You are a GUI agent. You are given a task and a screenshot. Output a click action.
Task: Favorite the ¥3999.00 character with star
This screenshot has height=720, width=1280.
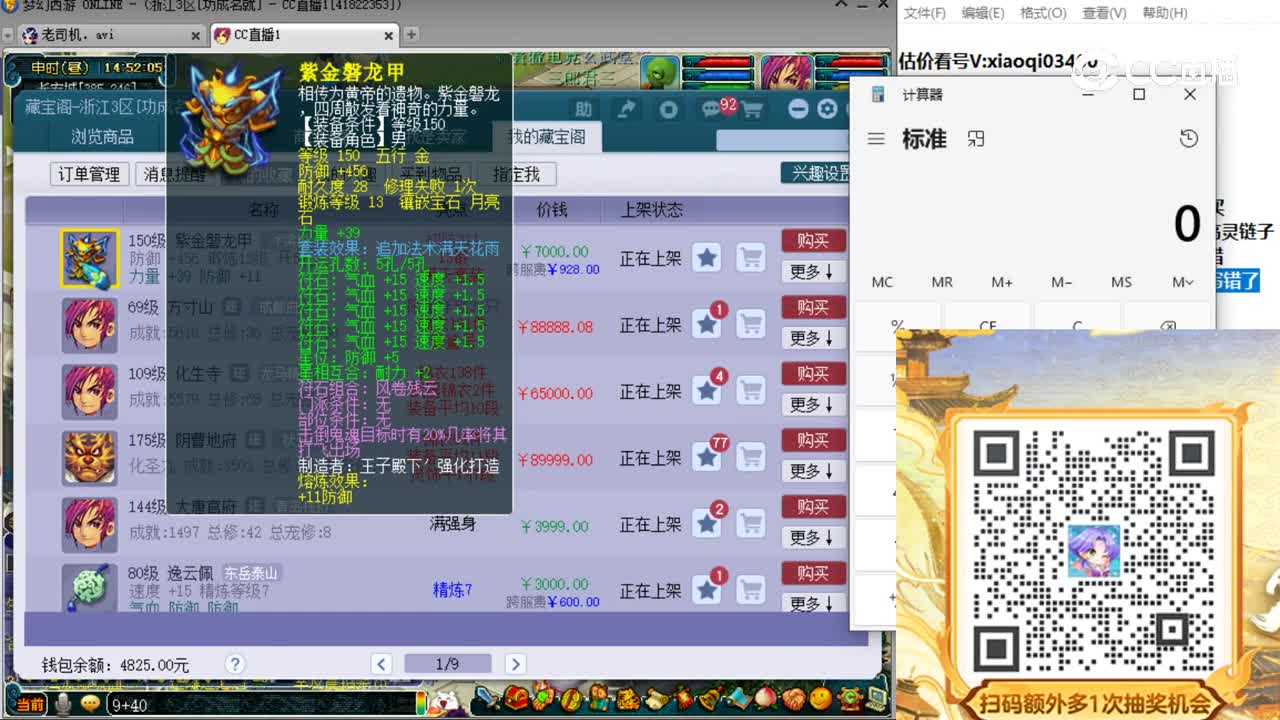tap(707, 524)
